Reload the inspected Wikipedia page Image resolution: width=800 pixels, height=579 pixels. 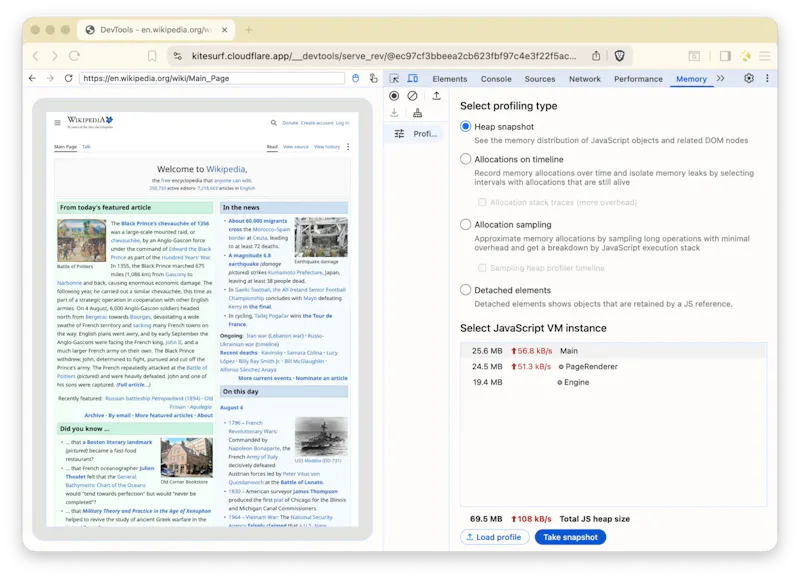coord(68,78)
